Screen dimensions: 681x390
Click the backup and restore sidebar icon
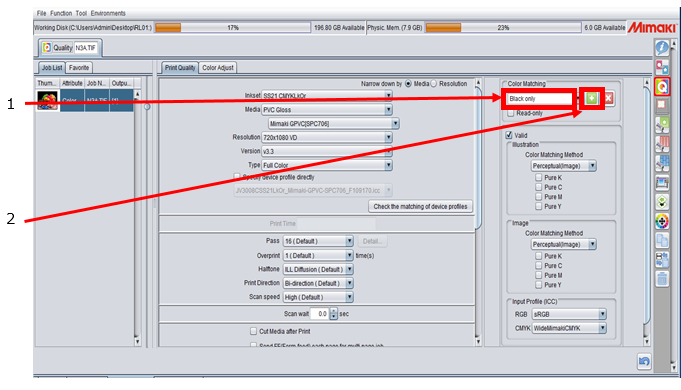click(x=661, y=260)
